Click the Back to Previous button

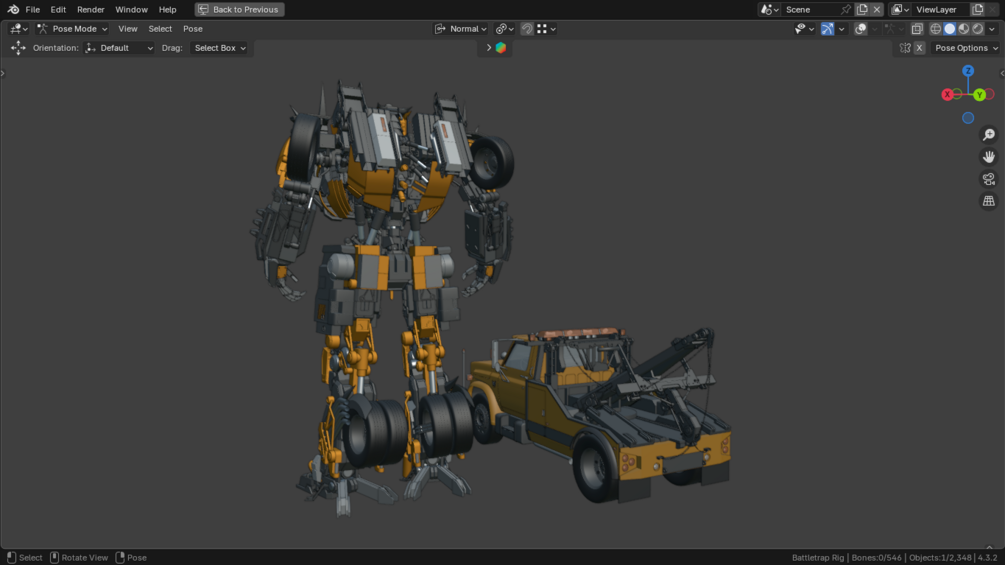239,10
